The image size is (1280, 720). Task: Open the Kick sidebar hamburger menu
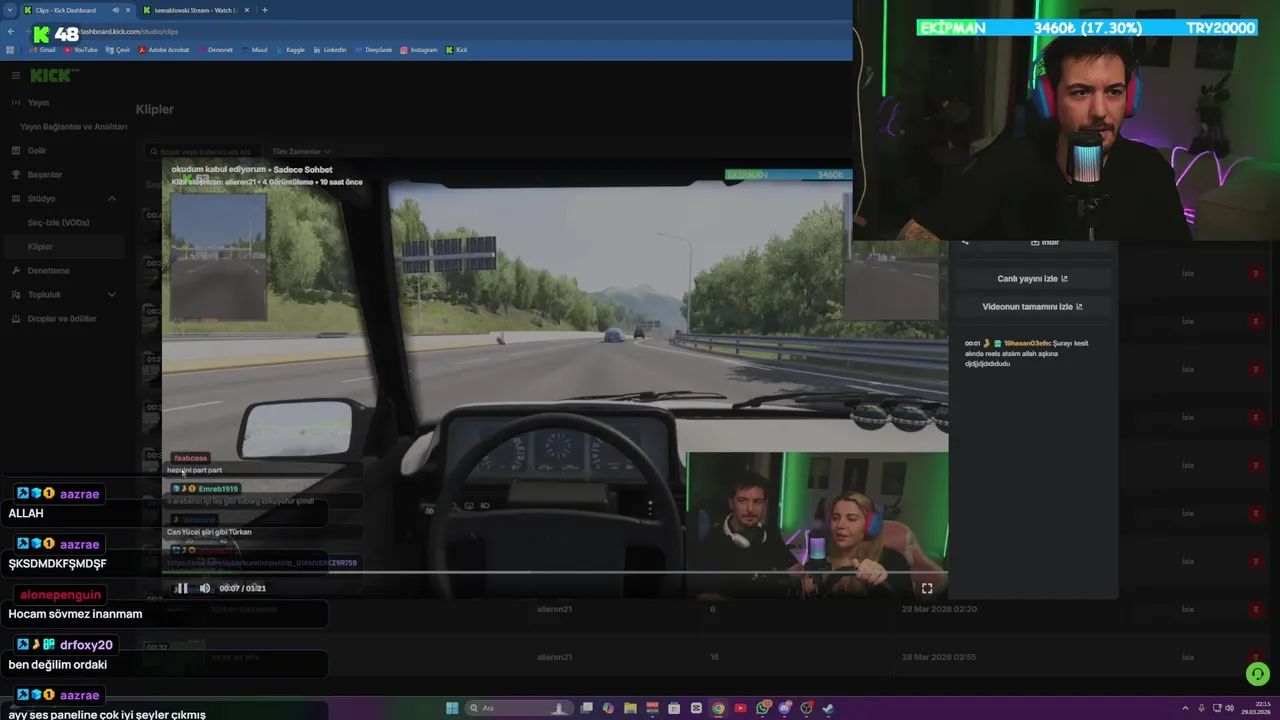pyautogui.click(x=16, y=75)
